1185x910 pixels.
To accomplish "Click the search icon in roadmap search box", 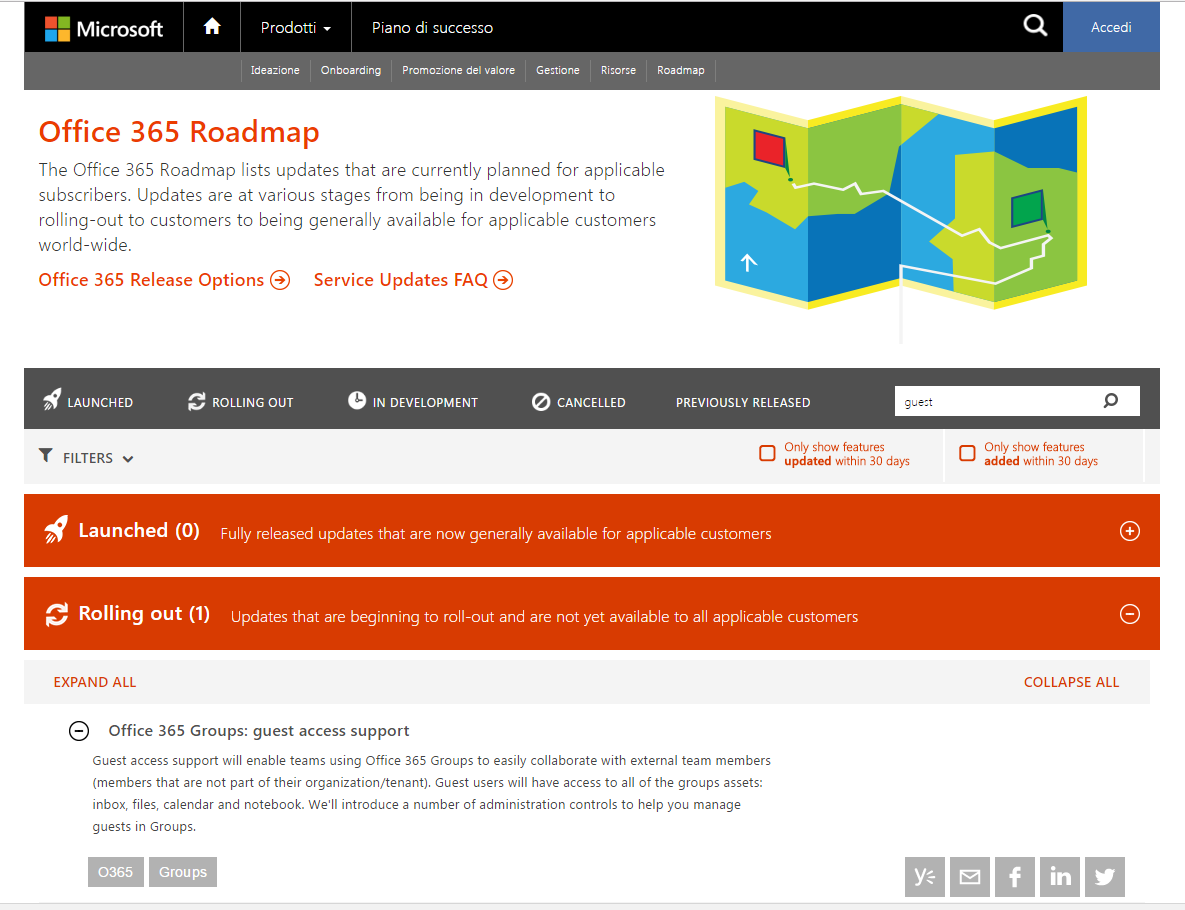I will click(1111, 401).
